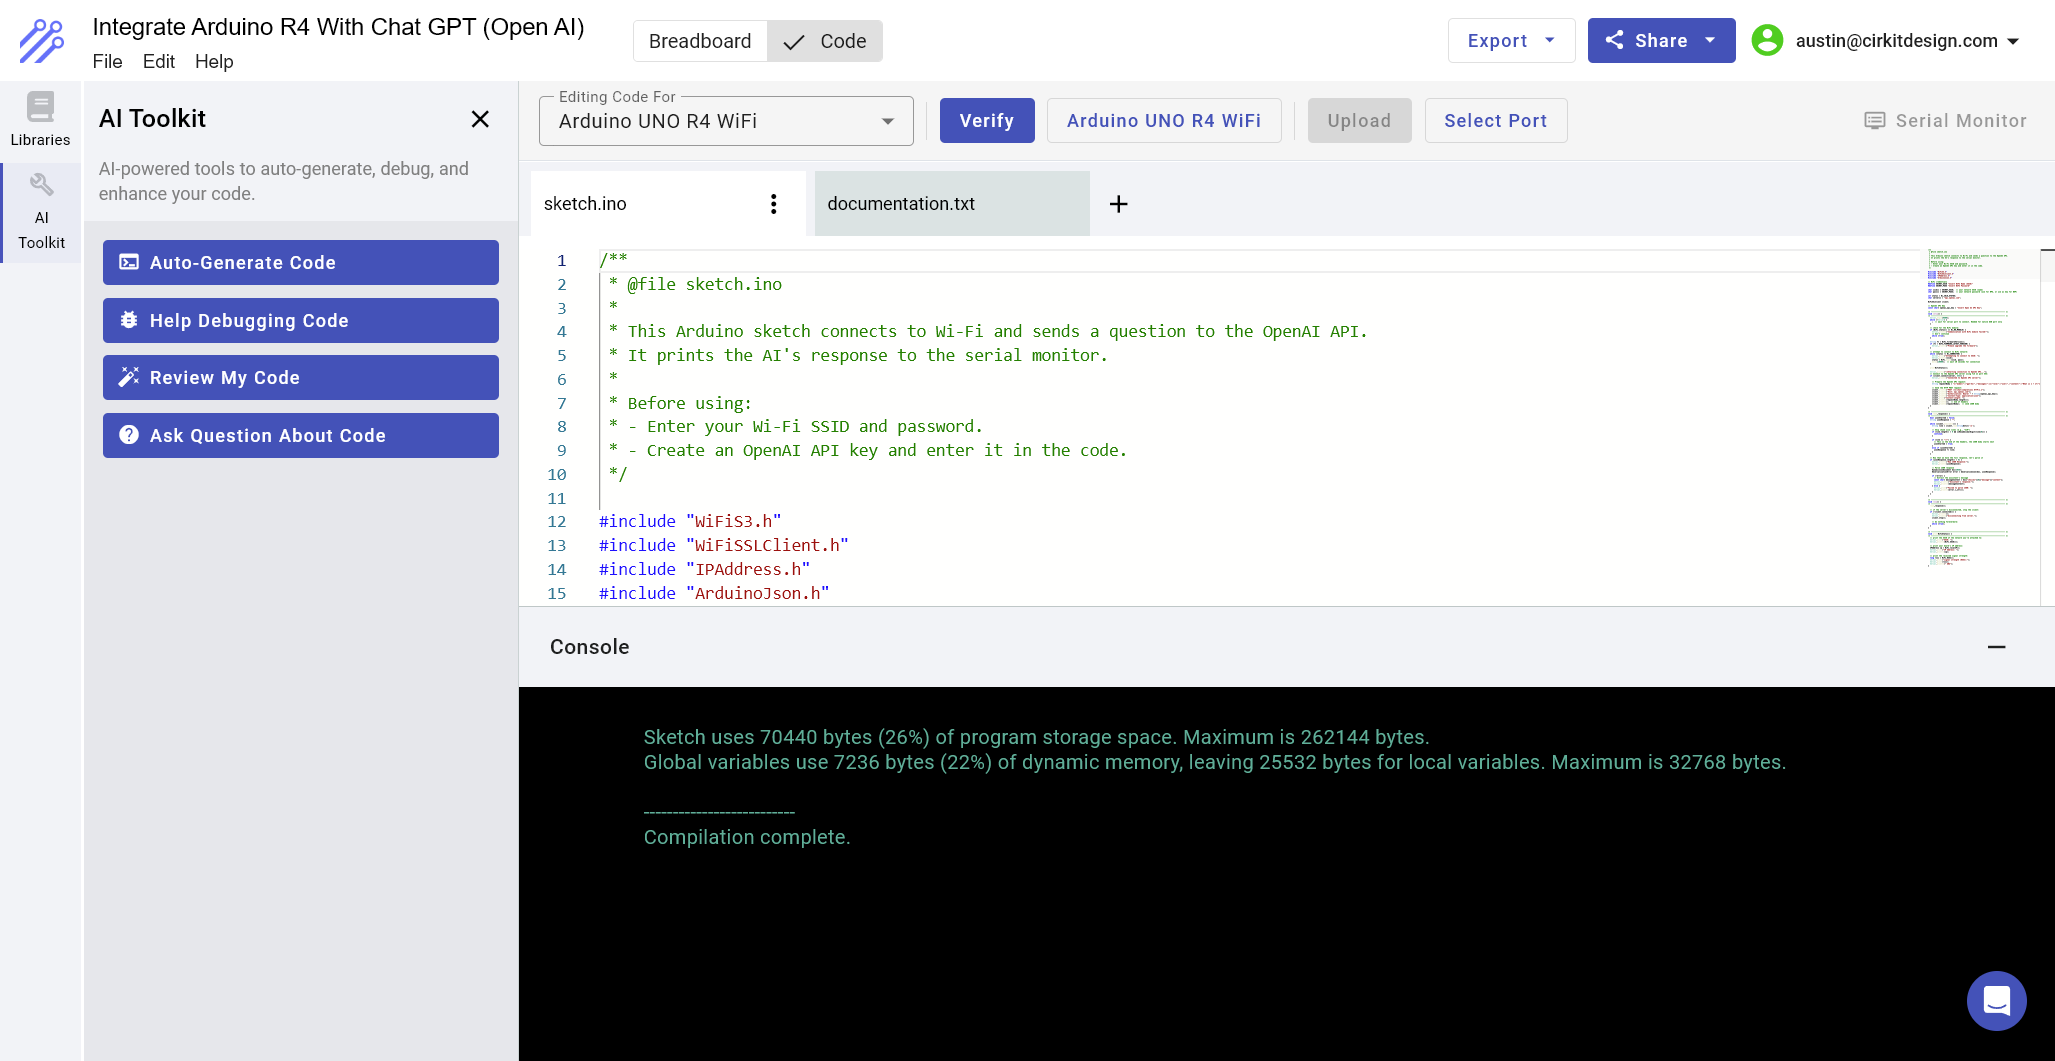Click Select Port button

[1496, 121]
